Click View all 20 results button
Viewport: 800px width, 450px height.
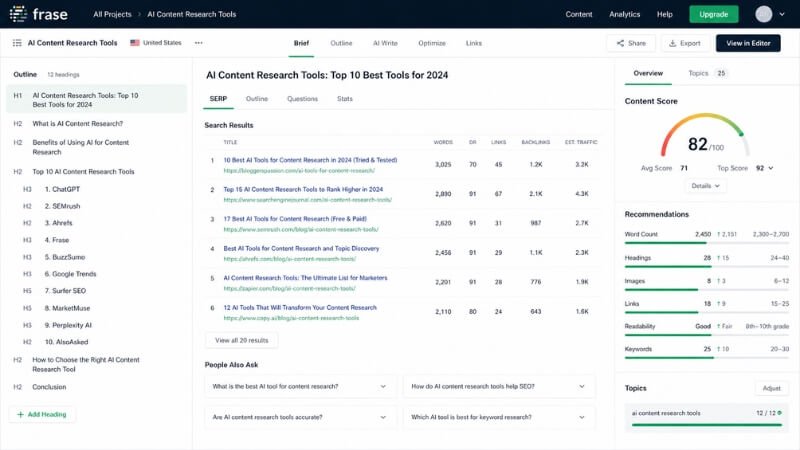click(241, 340)
